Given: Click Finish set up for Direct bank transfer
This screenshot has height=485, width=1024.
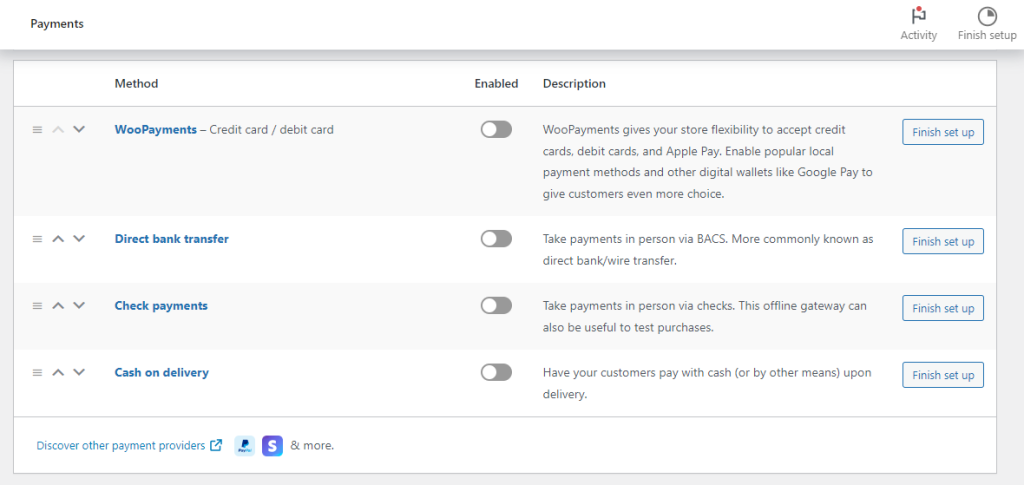Looking at the screenshot, I should [942, 241].
